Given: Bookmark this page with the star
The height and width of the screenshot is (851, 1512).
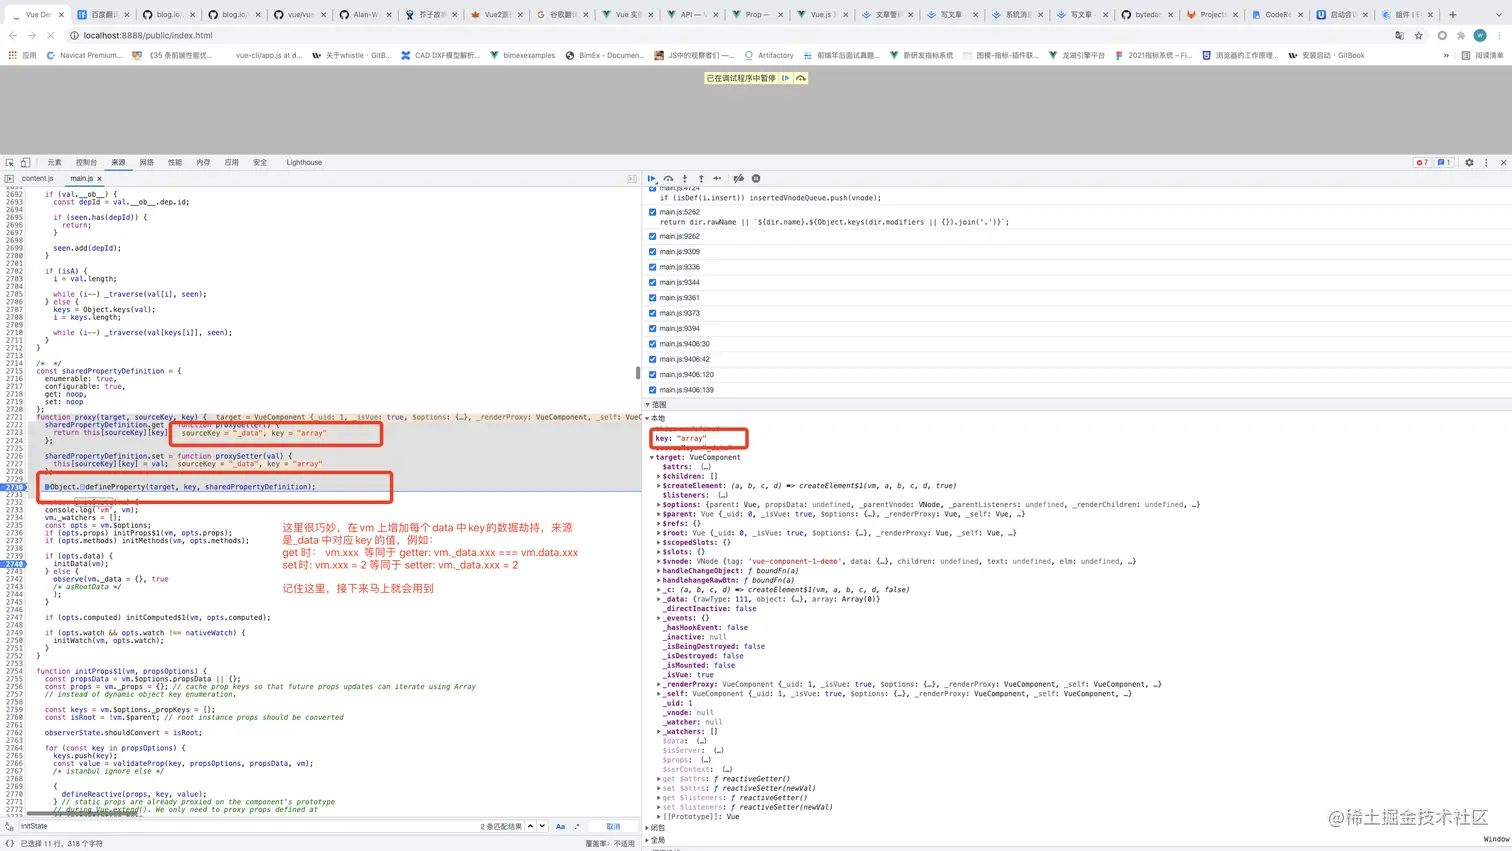Looking at the screenshot, I should 1418,35.
